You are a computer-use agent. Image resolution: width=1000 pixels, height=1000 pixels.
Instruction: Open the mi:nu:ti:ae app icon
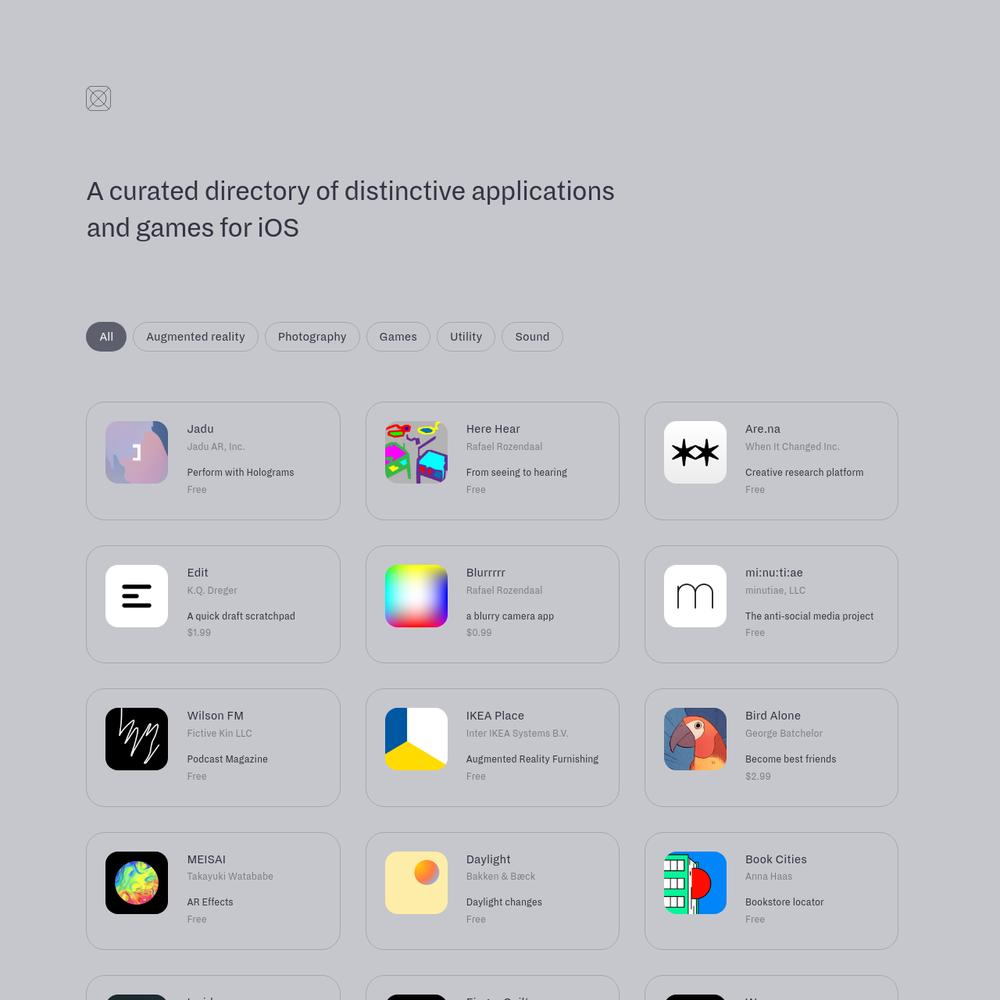tap(695, 596)
